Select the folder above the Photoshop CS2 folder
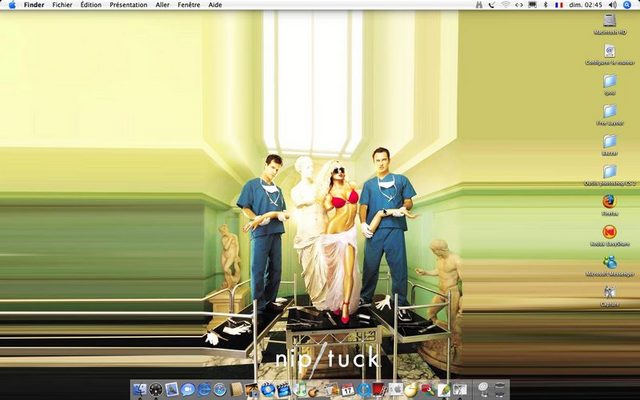The height and width of the screenshot is (400, 640). click(x=610, y=141)
